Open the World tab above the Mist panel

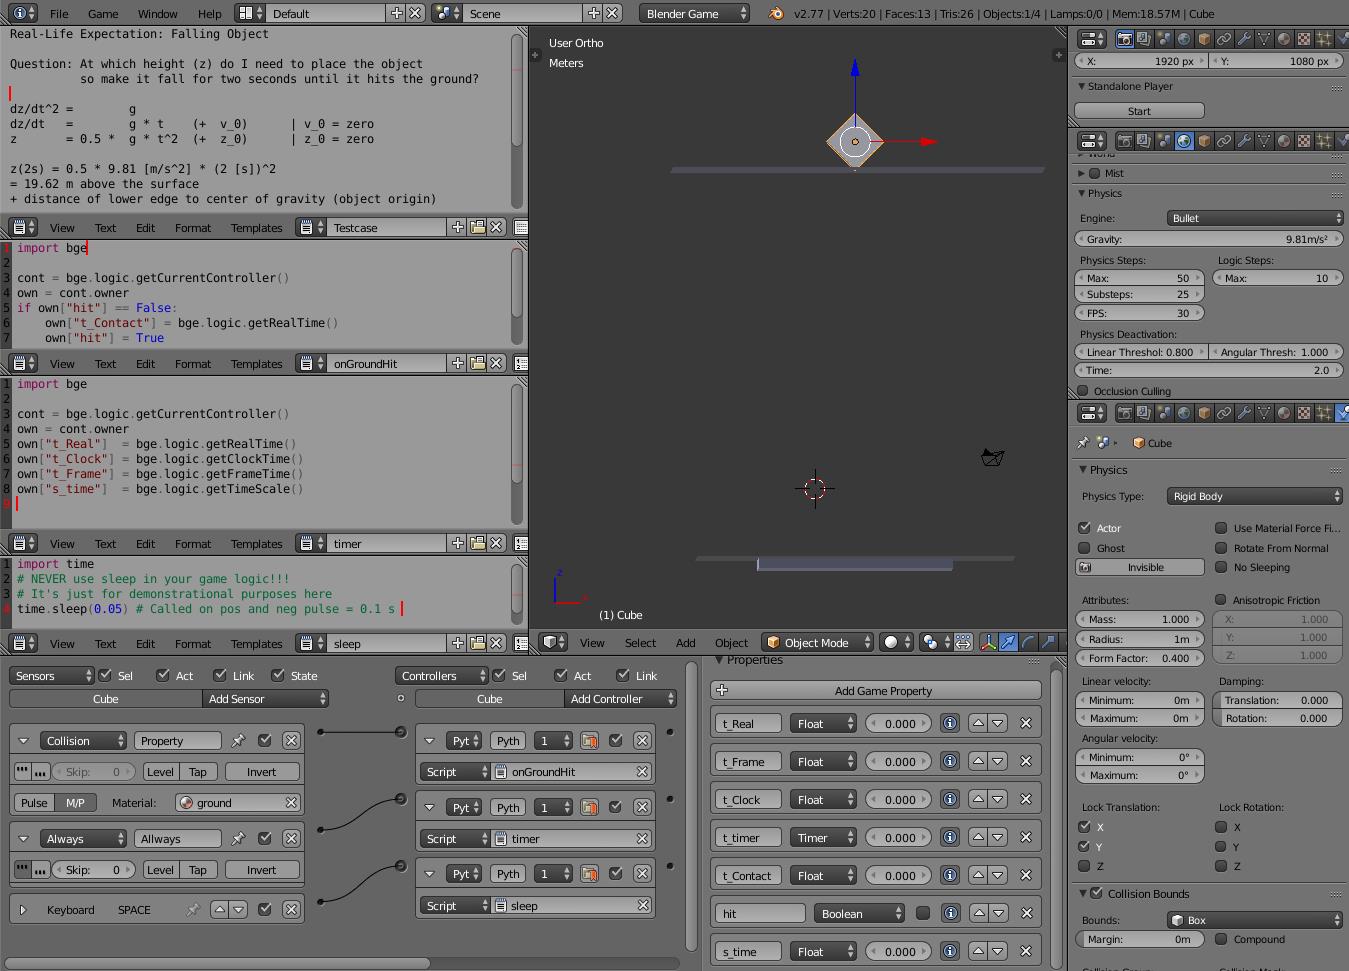1184,141
